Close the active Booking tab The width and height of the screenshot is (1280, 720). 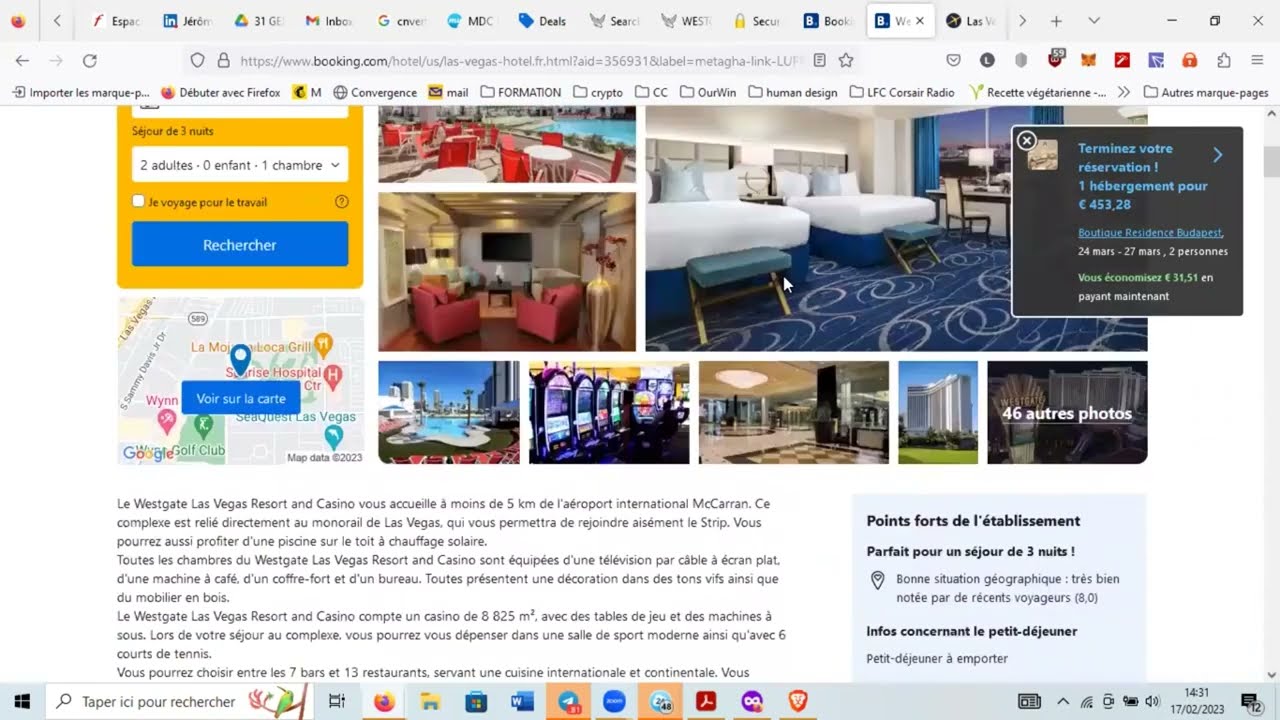[920, 21]
